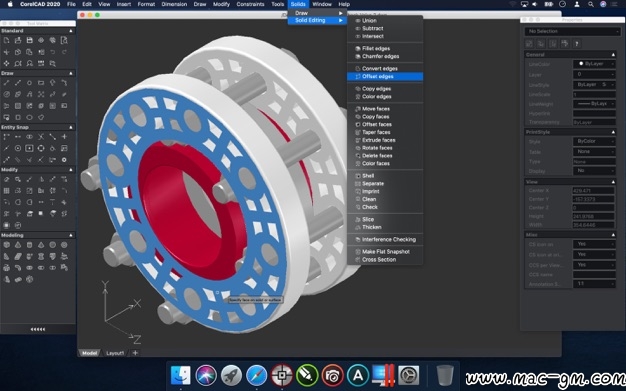Toggle the Center entity snap circle-dot icon
This screenshot has width=626, height=391.
click(18, 148)
